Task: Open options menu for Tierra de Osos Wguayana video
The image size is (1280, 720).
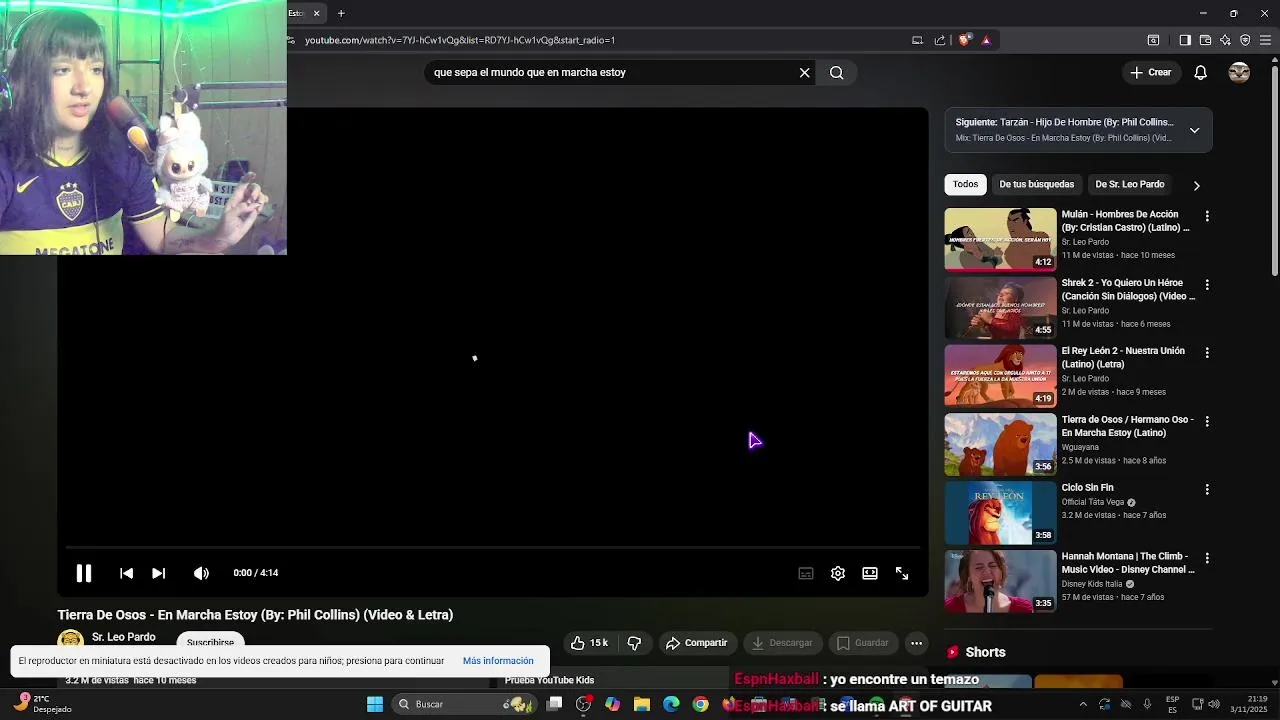Action: 1207,422
